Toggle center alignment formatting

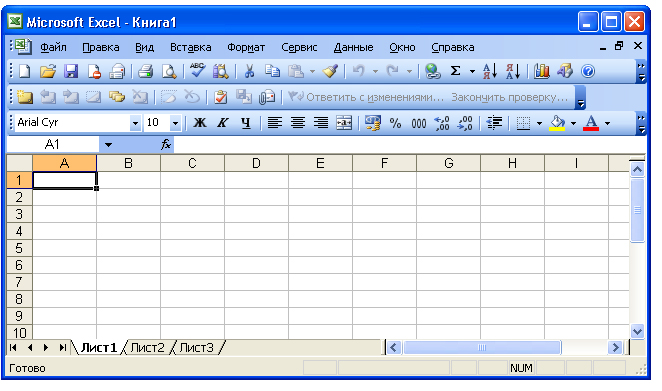298,123
